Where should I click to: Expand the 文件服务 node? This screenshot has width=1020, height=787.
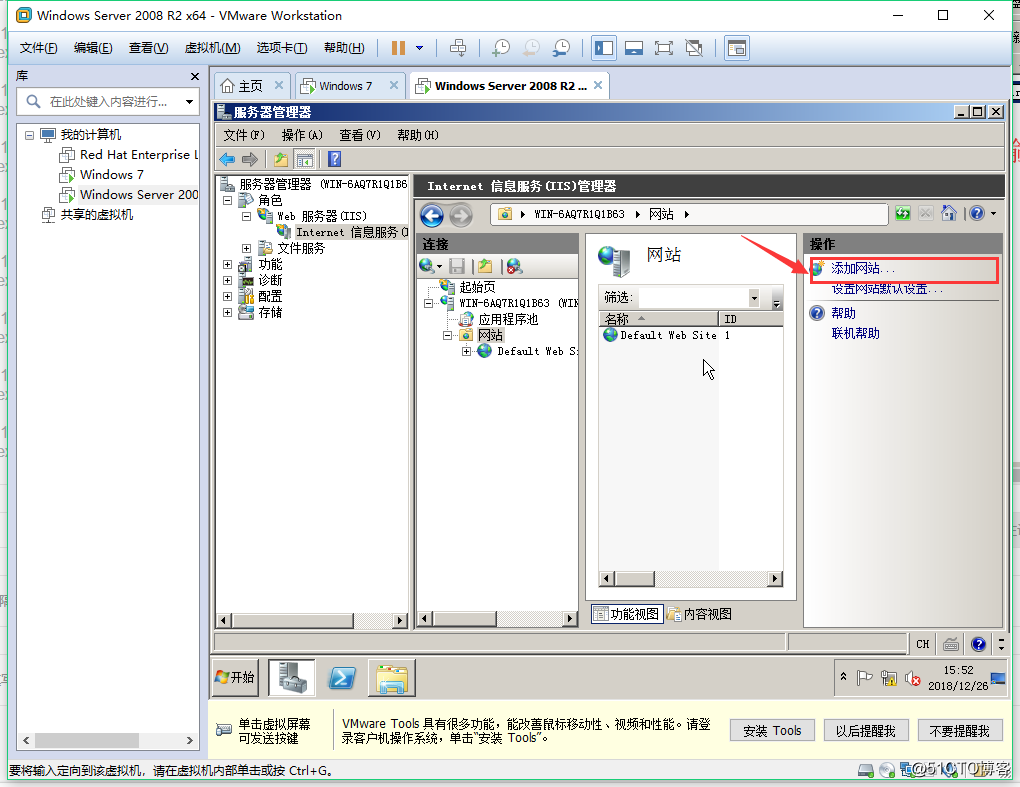pyautogui.click(x=247, y=248)
